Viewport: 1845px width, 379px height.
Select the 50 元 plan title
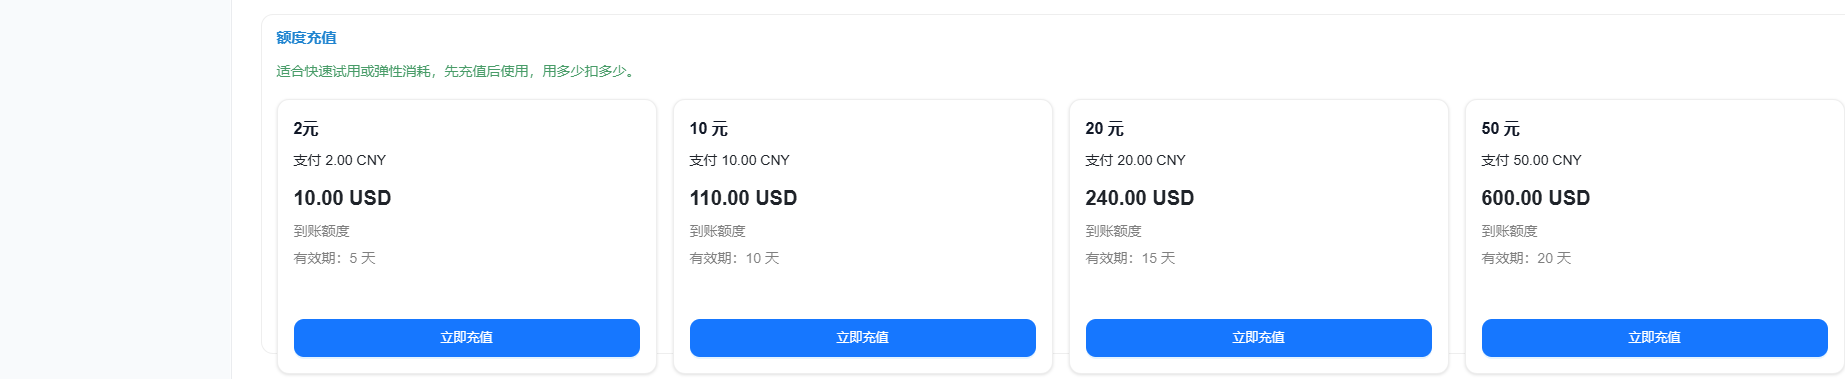point(1501,129)
